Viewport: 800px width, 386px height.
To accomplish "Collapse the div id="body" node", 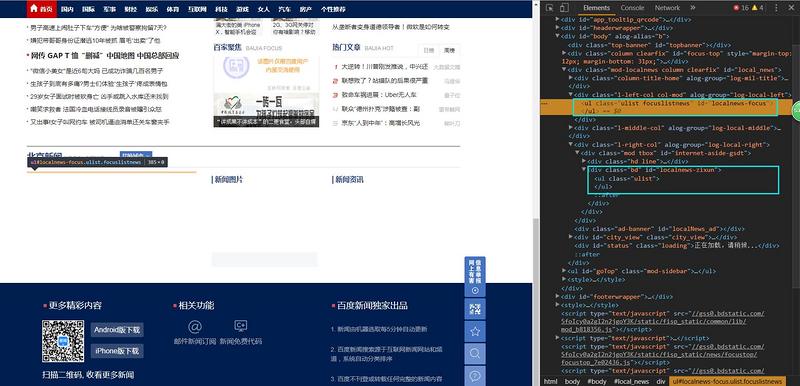I will pos(557,36).
